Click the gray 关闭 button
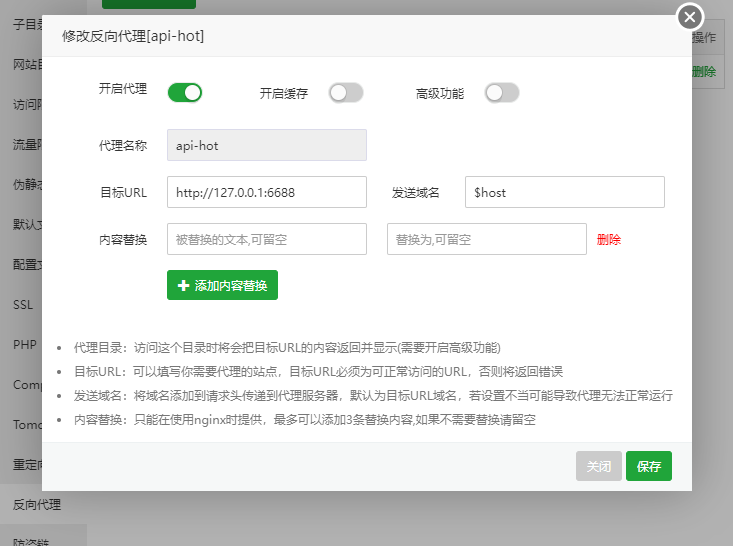733x546 pixels. pos(599,466)
